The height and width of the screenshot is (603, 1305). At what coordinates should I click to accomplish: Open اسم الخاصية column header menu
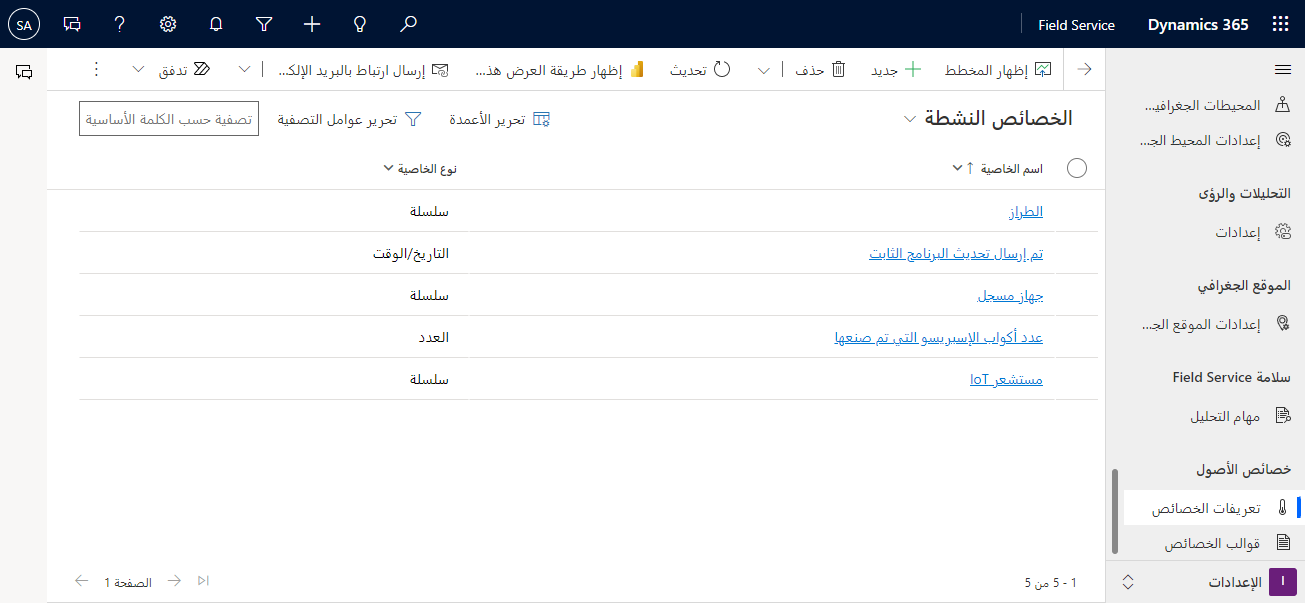[x=998, y=168]
